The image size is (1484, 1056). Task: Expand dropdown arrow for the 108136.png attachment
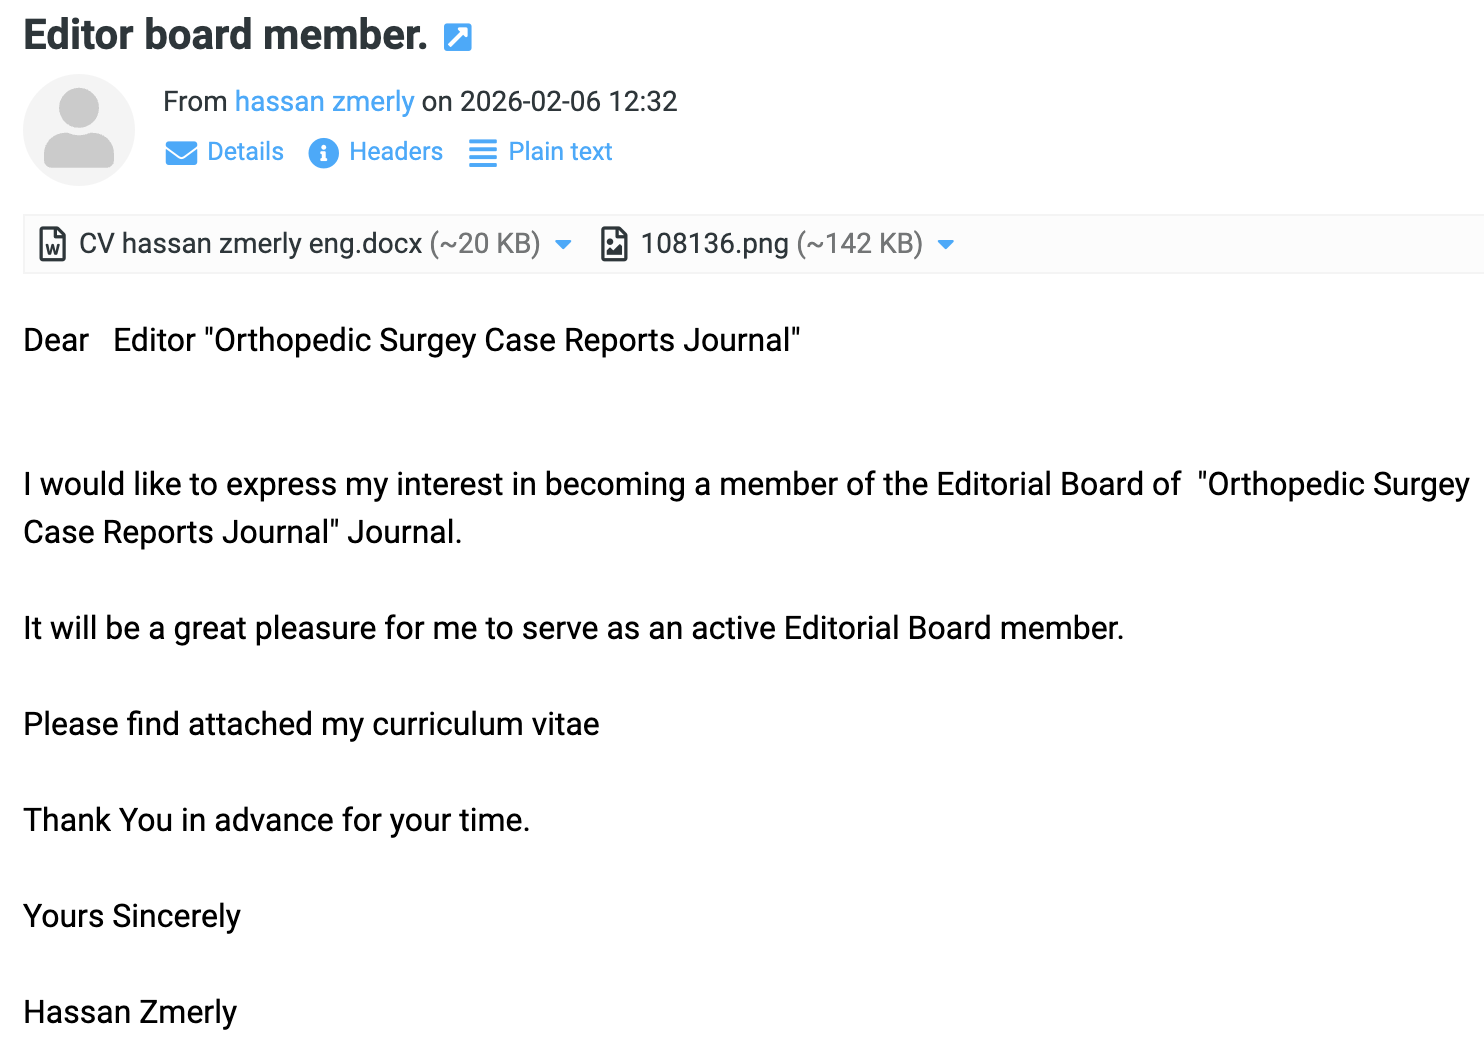946,245
